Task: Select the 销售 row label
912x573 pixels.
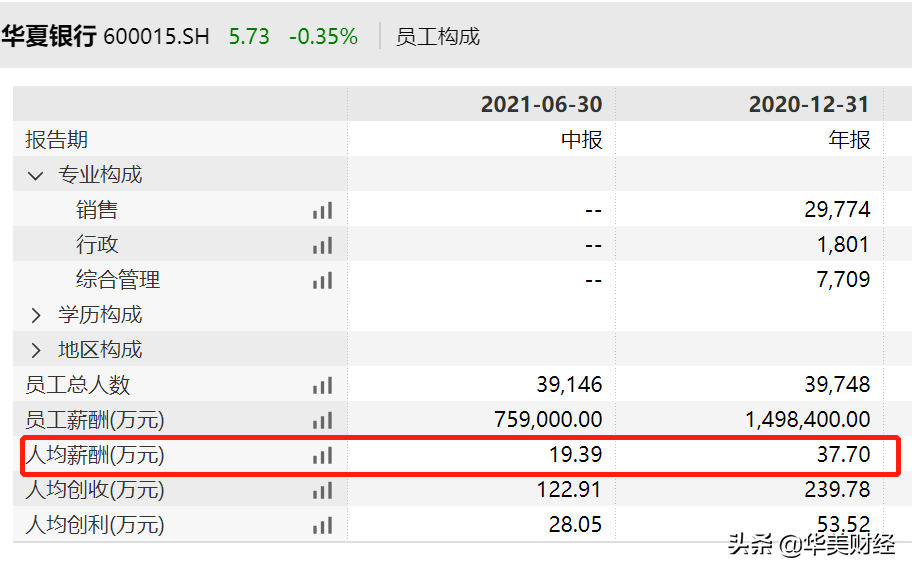Action: (x=97, y=210)
